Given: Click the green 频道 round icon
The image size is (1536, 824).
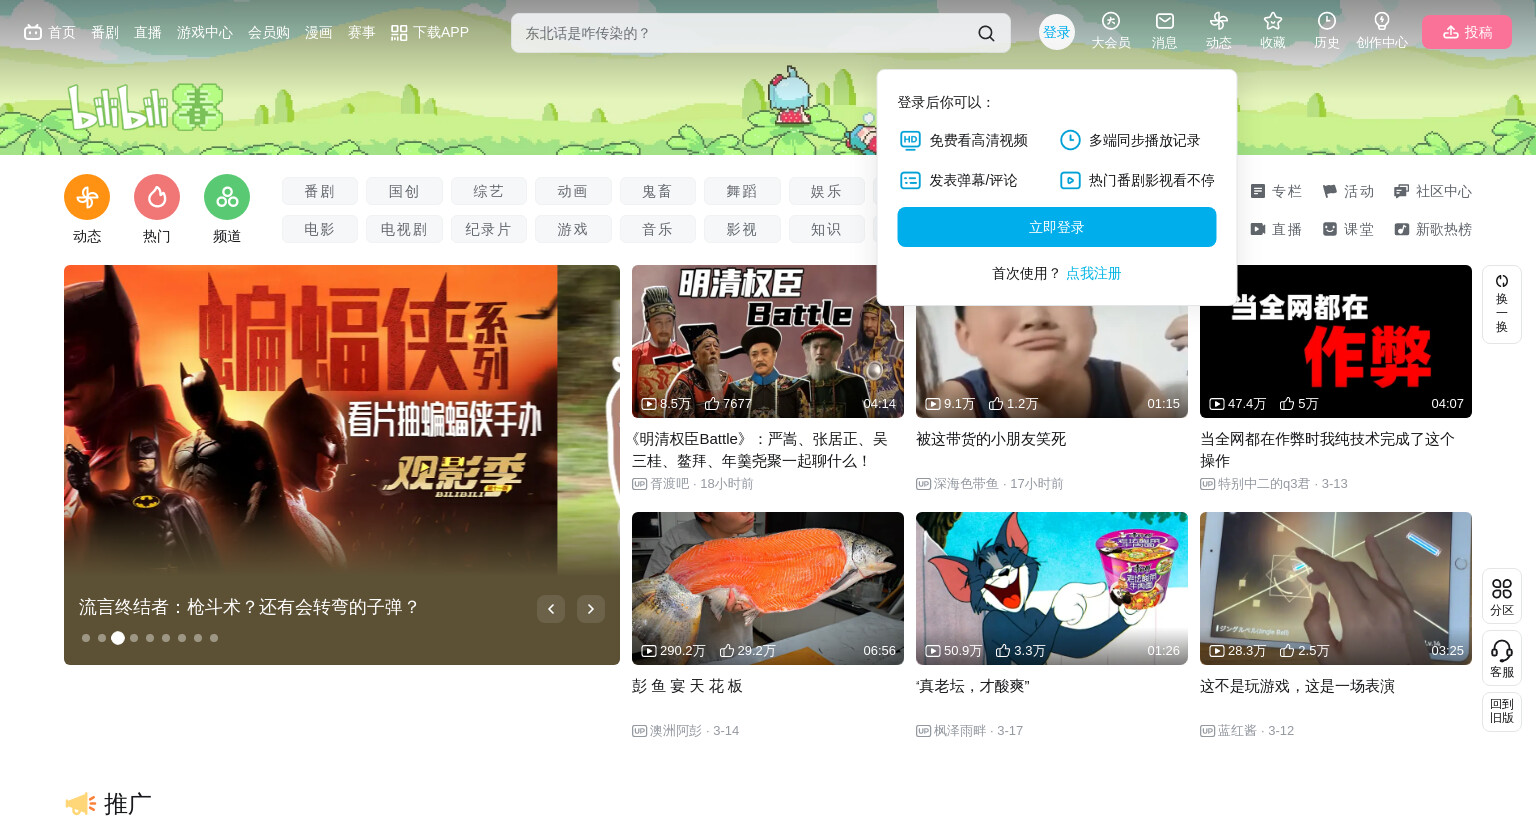Looking at the screenshot, I should (227, 197).
